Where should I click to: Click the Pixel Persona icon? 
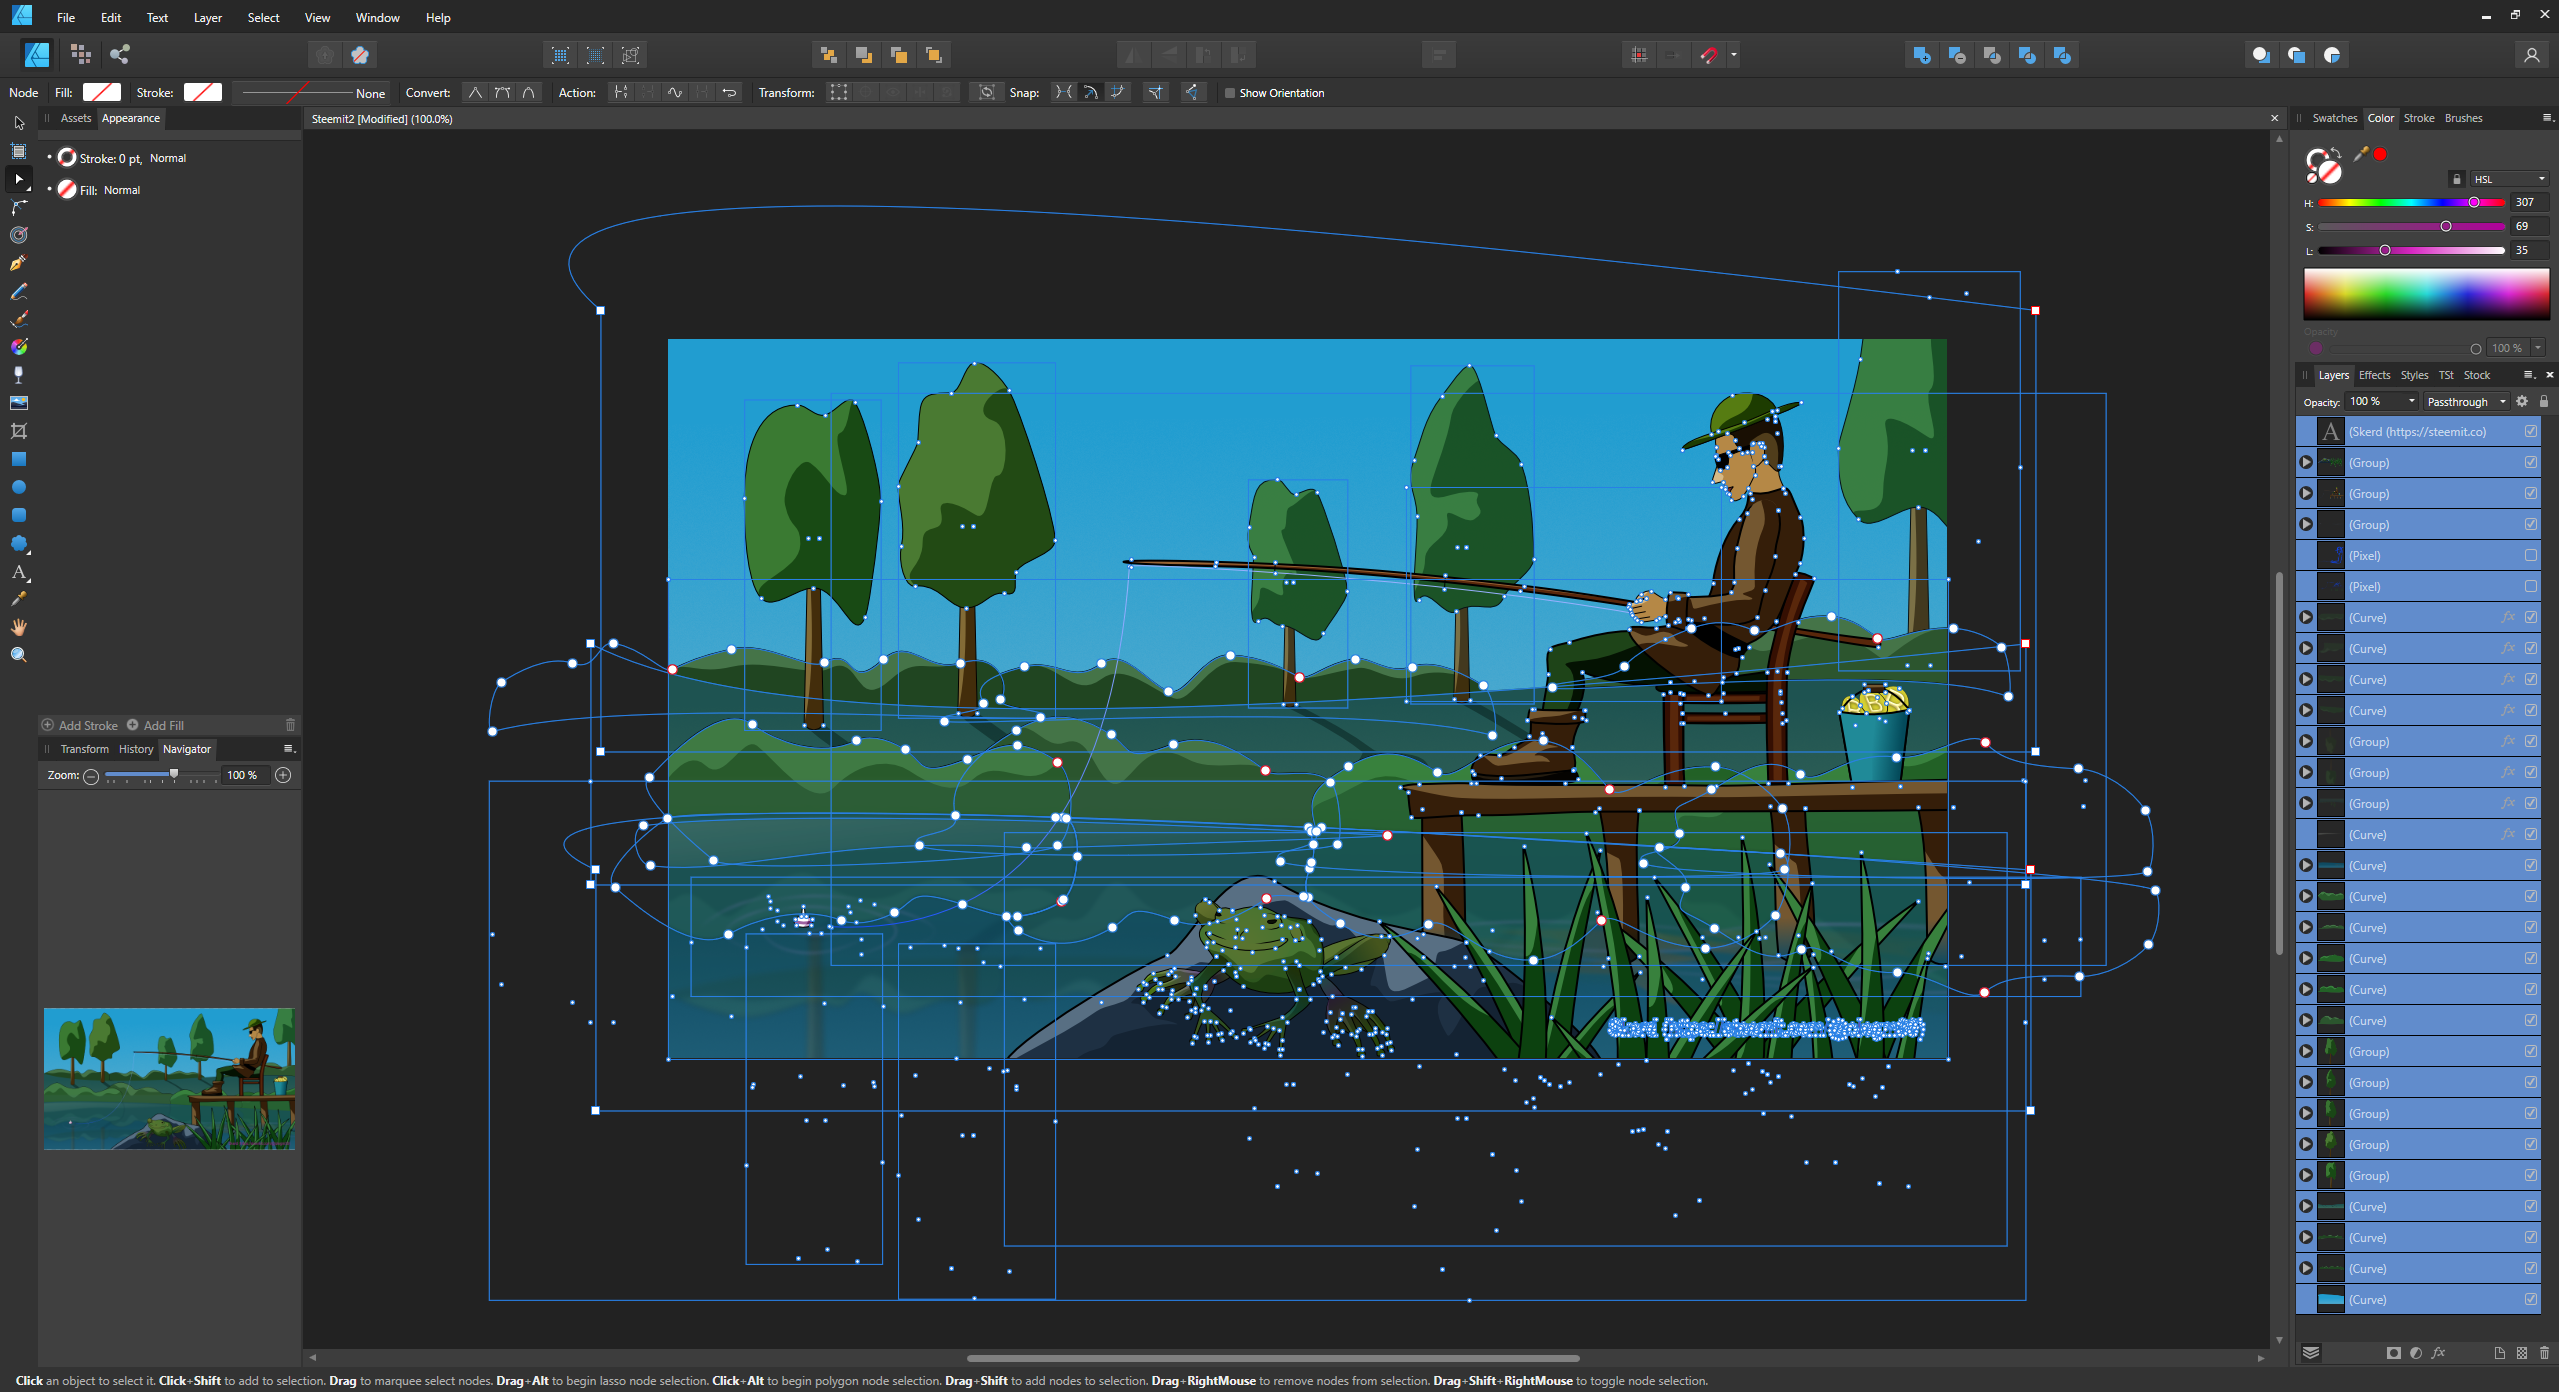[x=81, y=54]
